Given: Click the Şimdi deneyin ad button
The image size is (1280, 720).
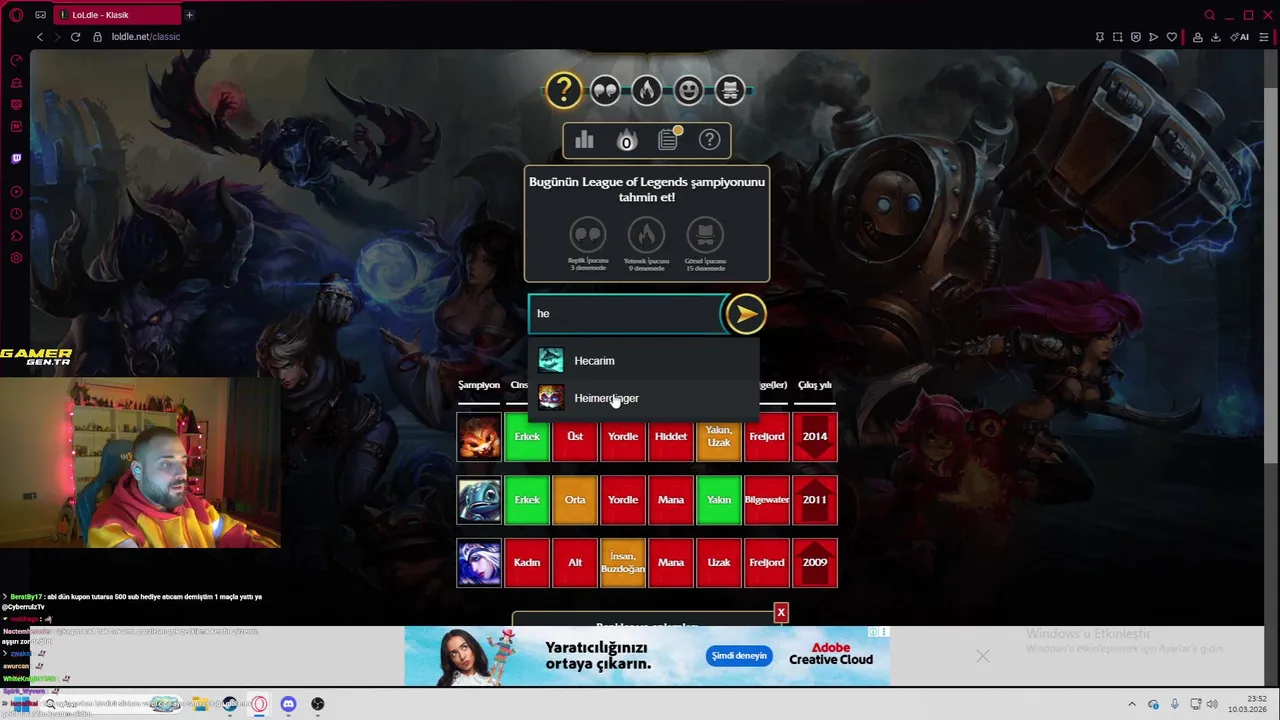Looking at the screenshot, I should [740, 656].
